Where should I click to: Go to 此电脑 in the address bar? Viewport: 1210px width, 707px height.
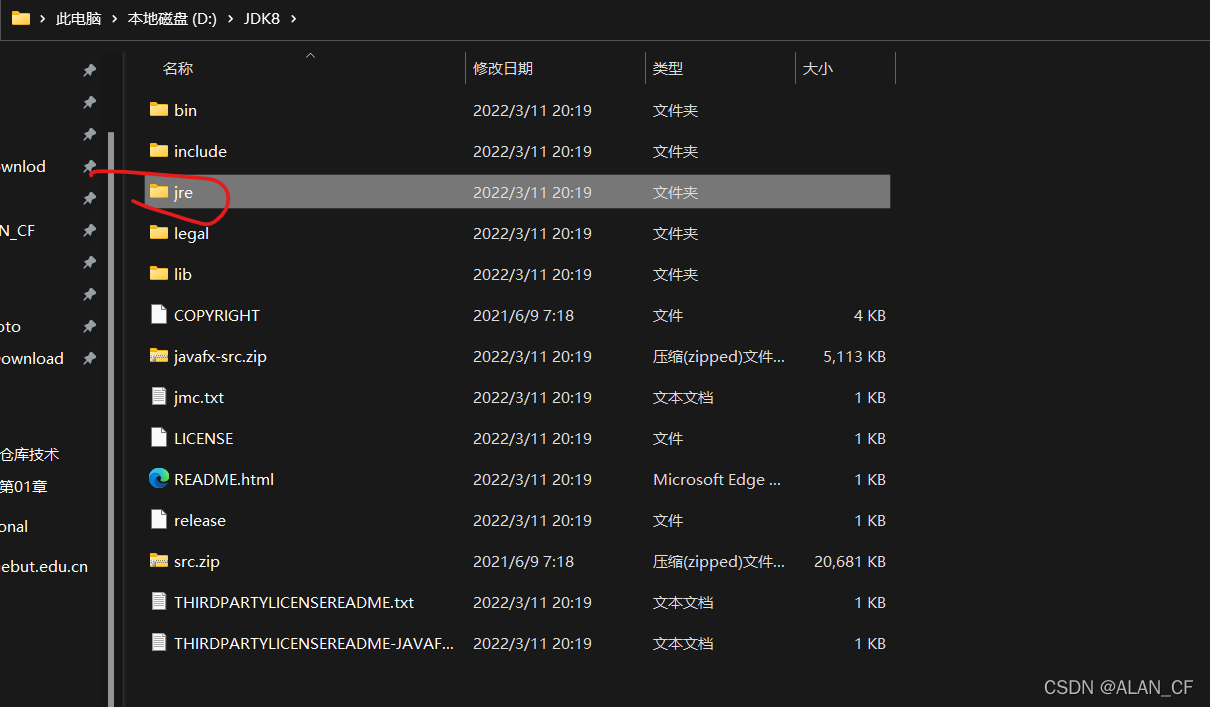point(78,19)
